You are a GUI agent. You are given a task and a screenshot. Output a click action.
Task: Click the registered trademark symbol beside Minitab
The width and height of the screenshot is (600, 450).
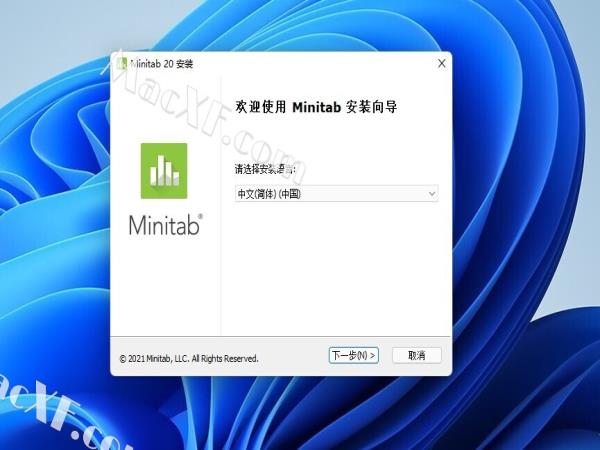[x=201, y=216]
